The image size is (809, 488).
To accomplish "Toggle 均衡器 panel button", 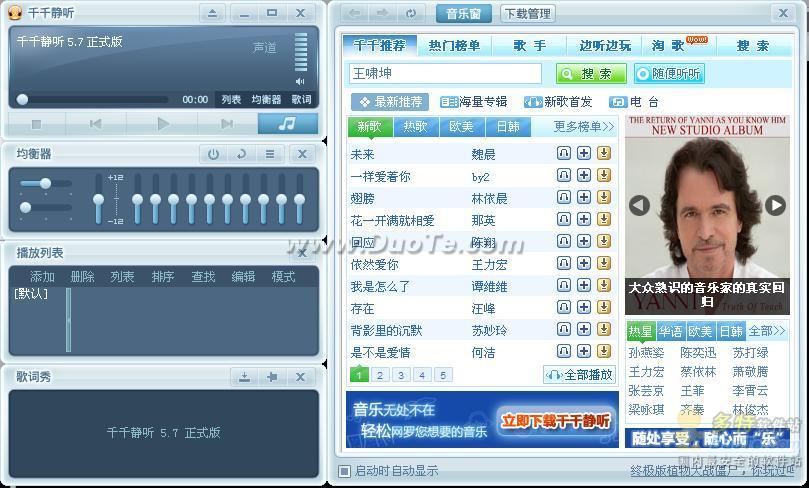I will [266, 100].
